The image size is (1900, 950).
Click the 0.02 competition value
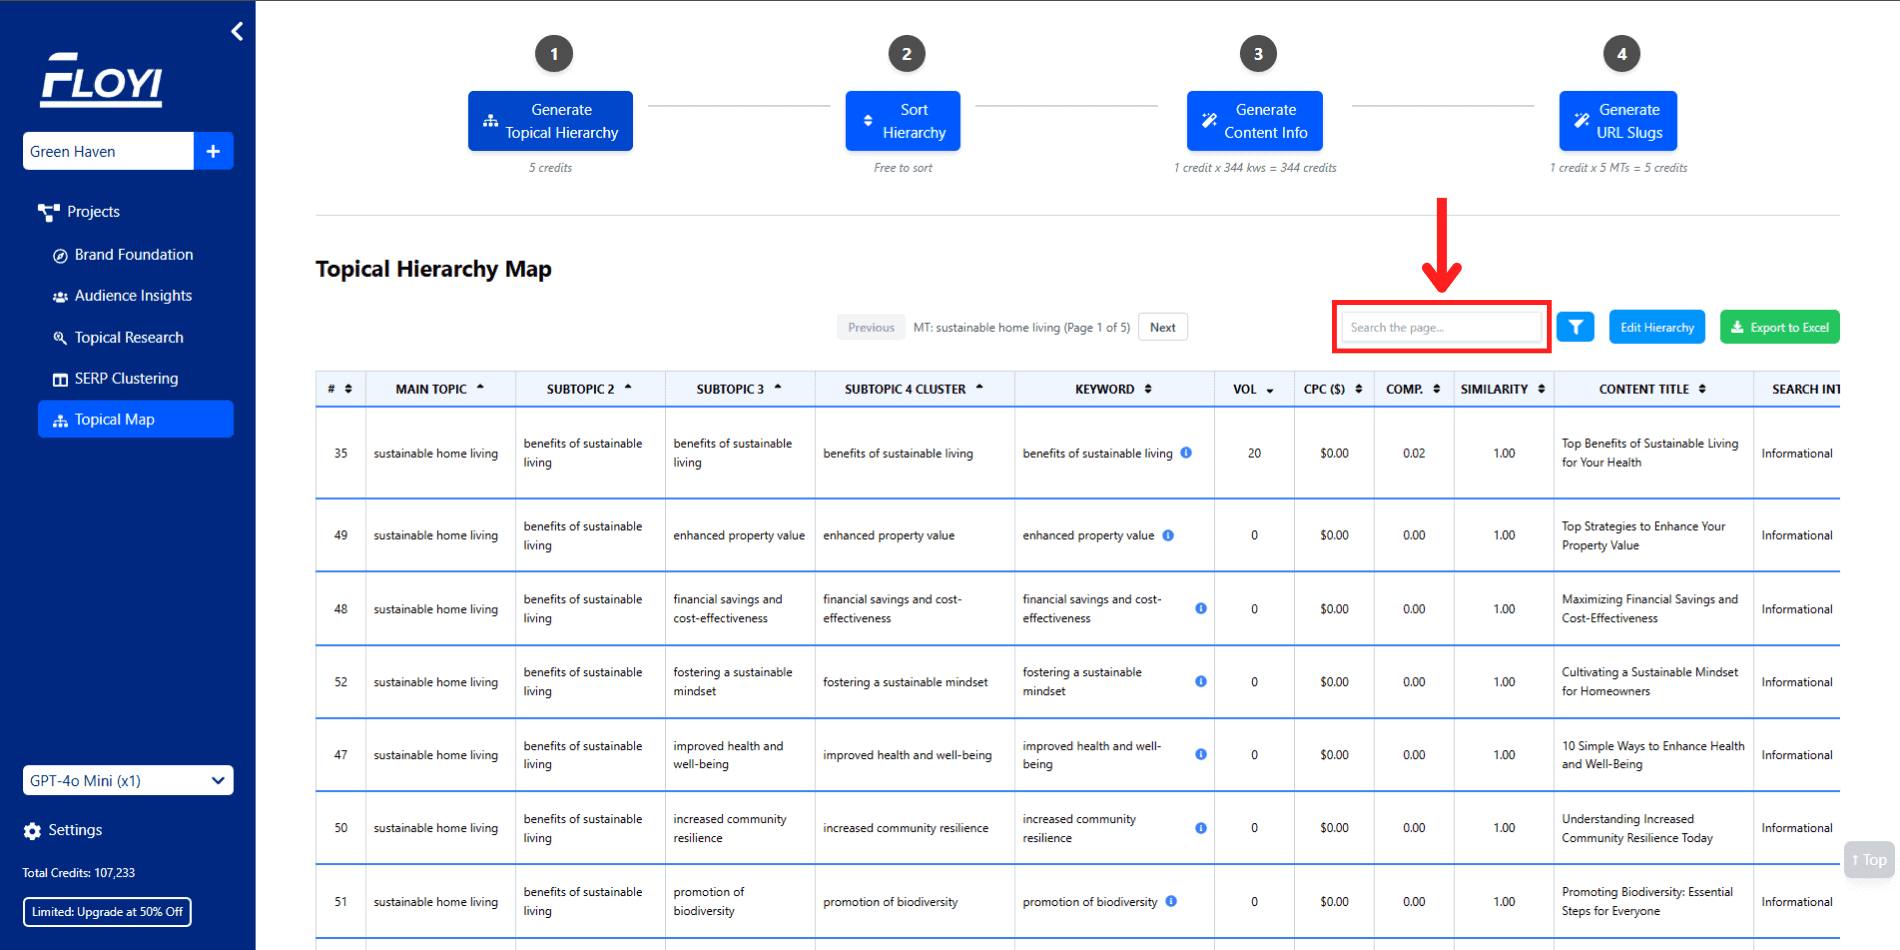coord(1414,453)
